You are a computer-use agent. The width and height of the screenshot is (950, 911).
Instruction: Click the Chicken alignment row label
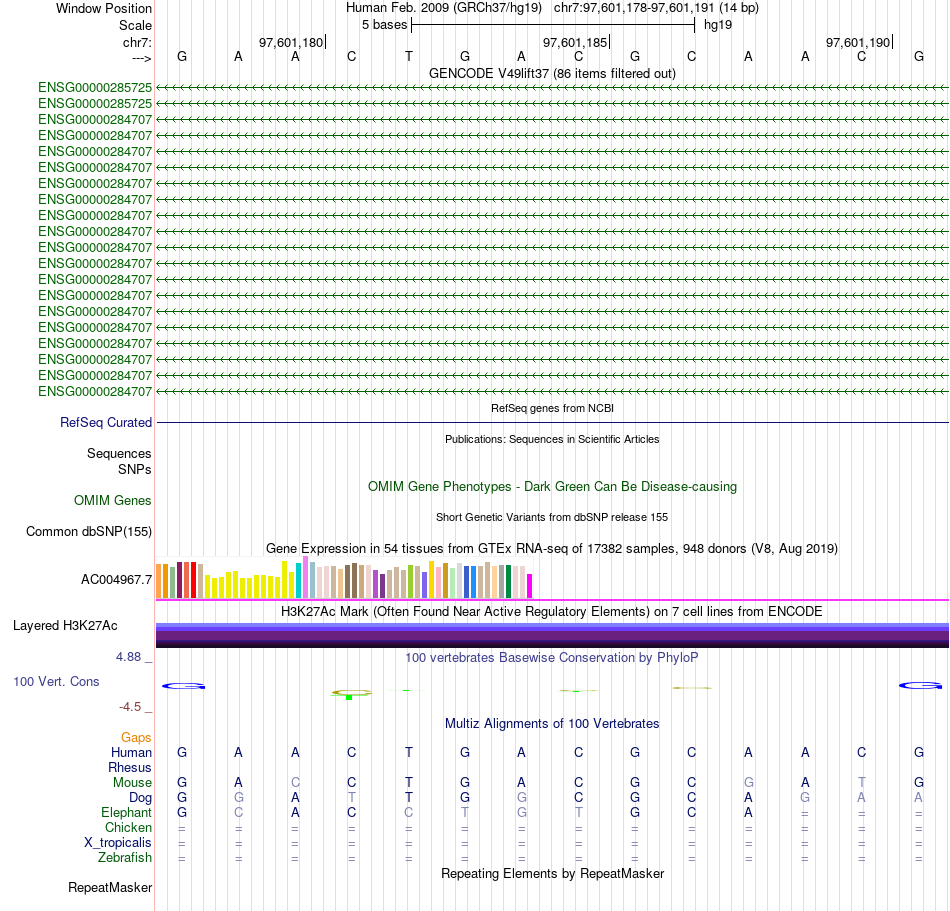128,827
